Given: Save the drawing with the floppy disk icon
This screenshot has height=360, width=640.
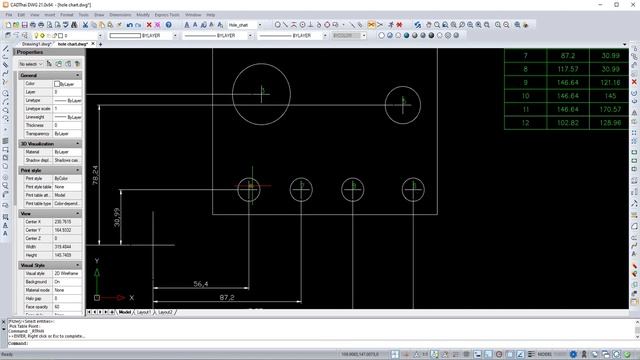Looking at the screenshot, I should 24,25.
